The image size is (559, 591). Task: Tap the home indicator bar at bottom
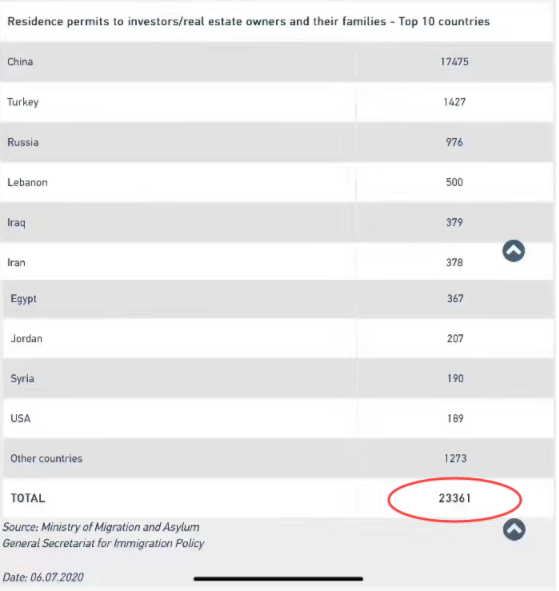pos(278,579)
